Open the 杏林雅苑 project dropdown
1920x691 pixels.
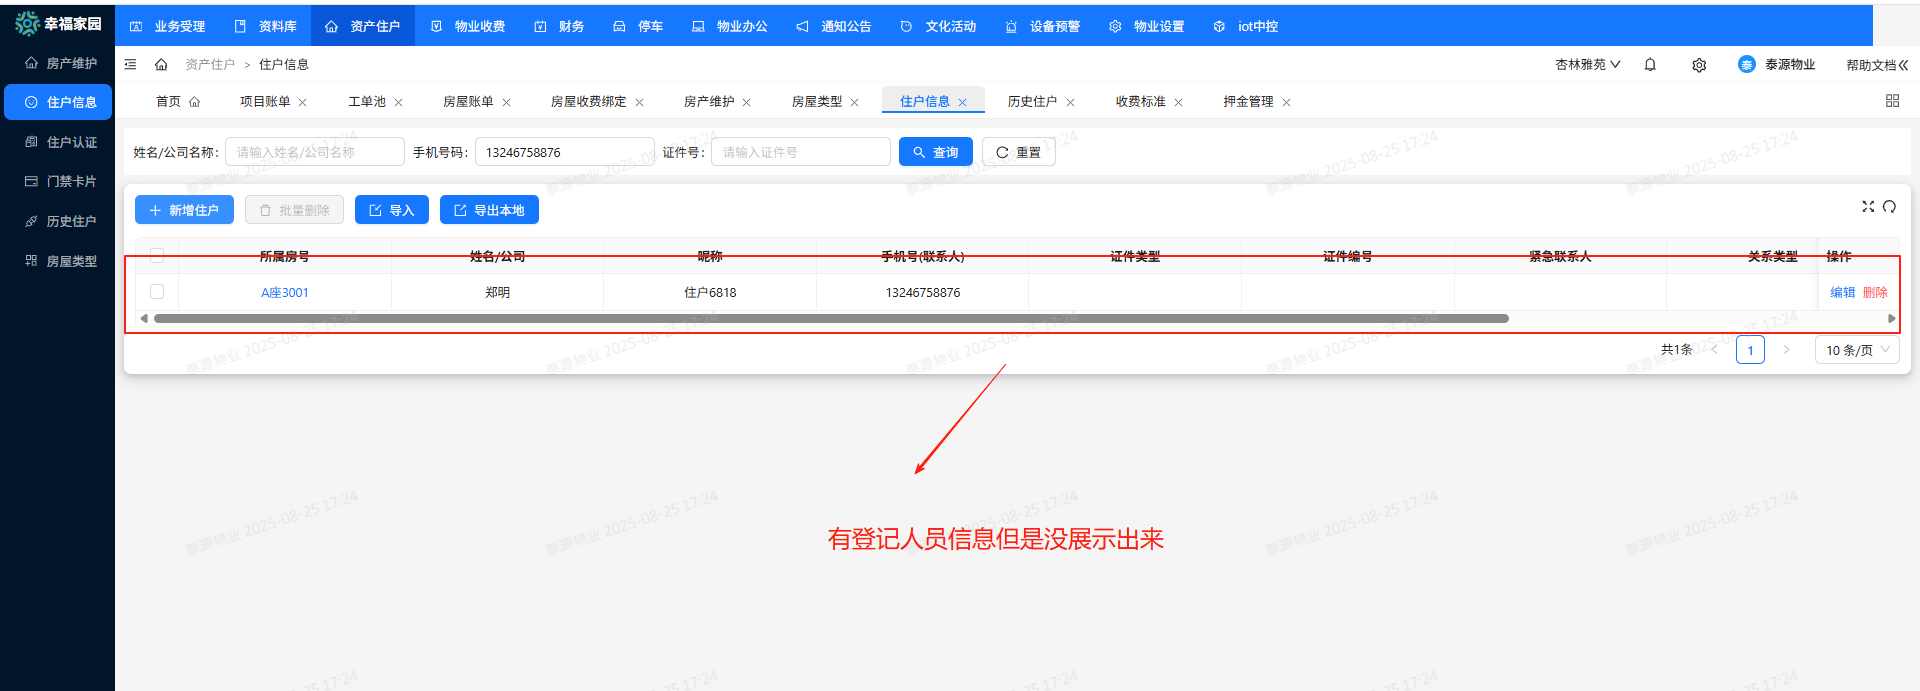coord(1587,65)
